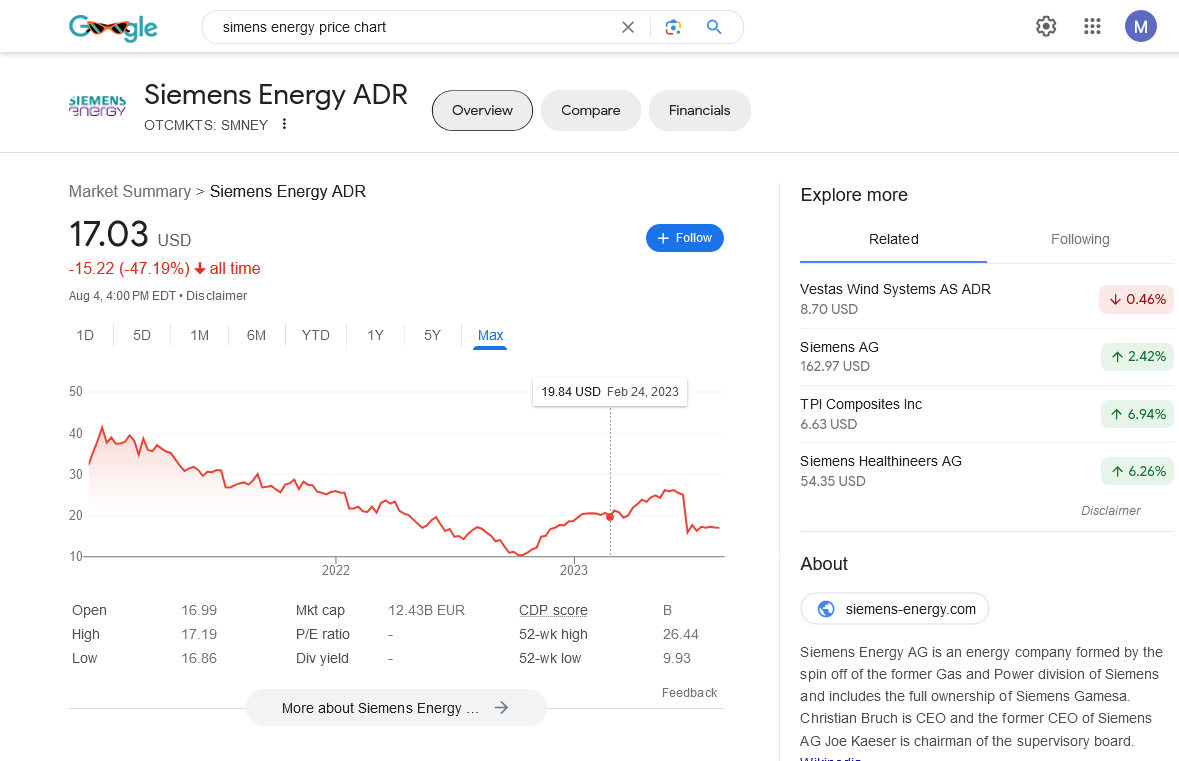Click the 6.94% up change badge

pyautogui.click(x=1137, y=414)
